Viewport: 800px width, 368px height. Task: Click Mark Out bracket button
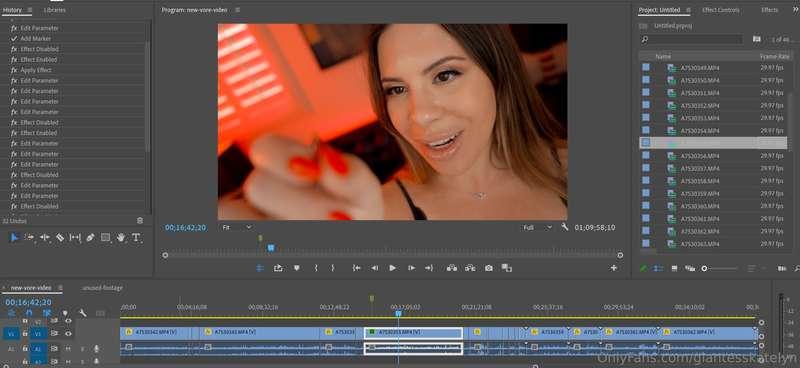[x=333, y=268]
